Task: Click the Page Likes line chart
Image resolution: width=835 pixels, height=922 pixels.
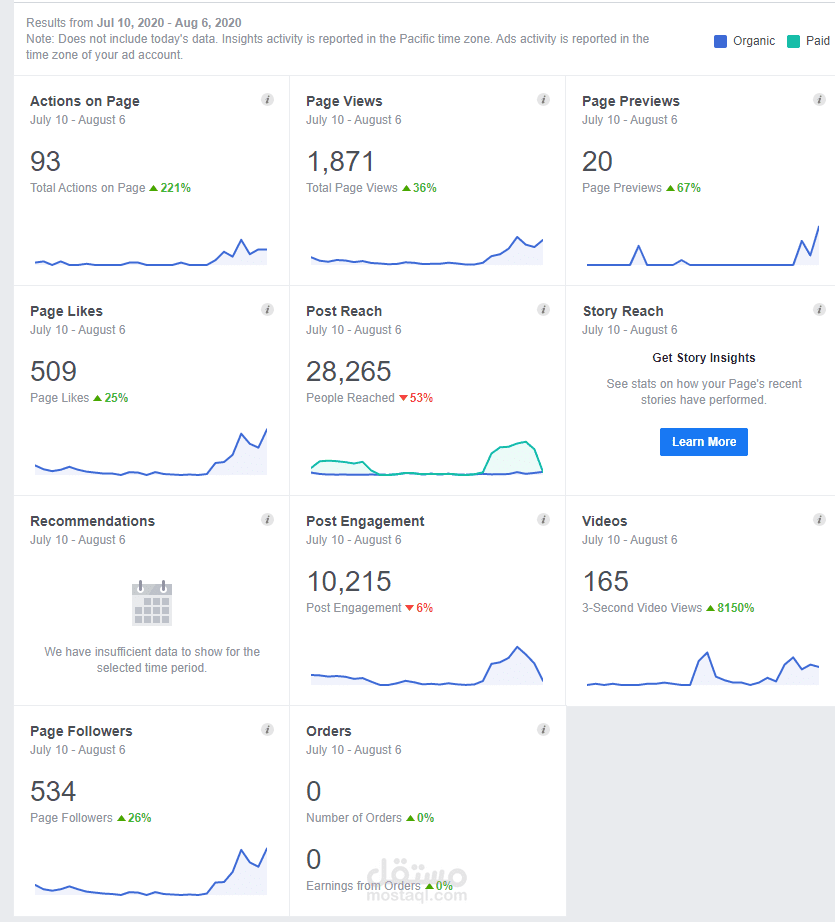Action: click(x=151, y=452)
